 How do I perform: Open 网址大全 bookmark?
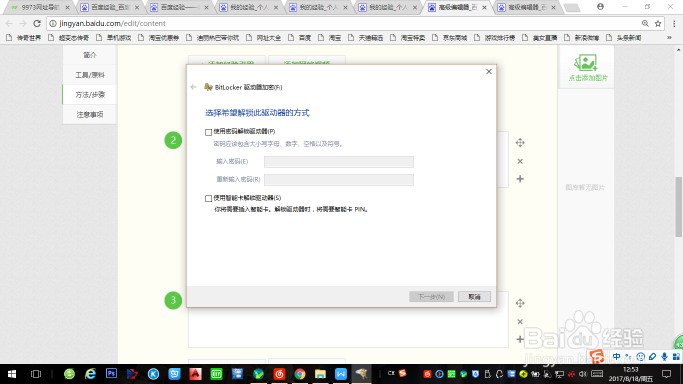264,38
